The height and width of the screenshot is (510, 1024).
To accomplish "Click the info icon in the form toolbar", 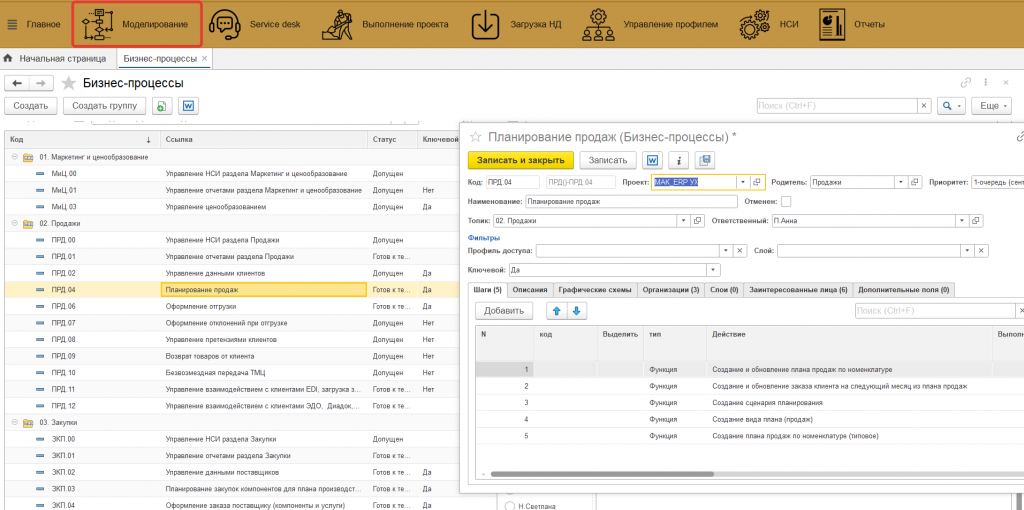I will 679,160.
